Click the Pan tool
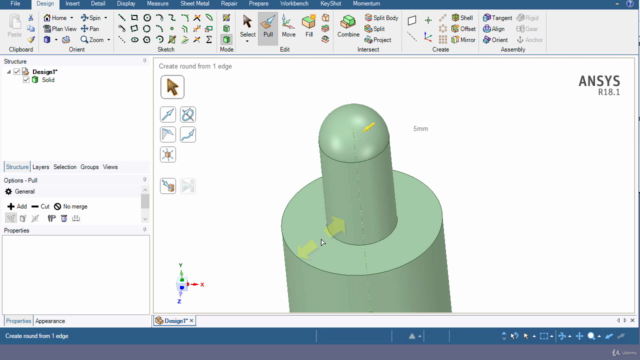Image resolution: width=640 pixels, height=360 pixels. coord(90,29)
